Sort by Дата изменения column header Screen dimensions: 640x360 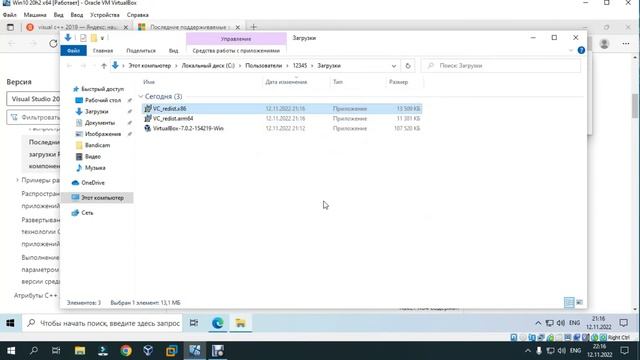(x=286, y=82)
